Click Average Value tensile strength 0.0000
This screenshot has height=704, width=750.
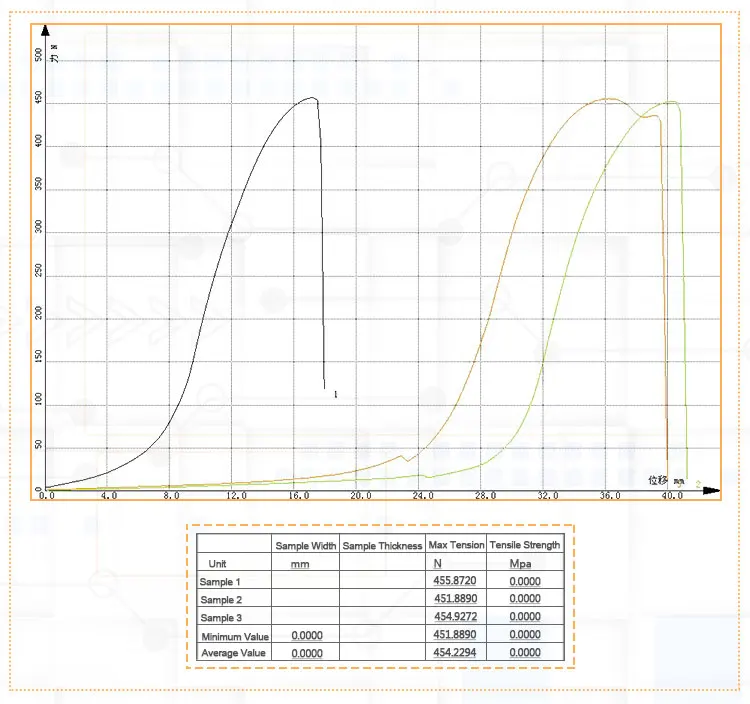pyautogui.click(x=525, y=652)
